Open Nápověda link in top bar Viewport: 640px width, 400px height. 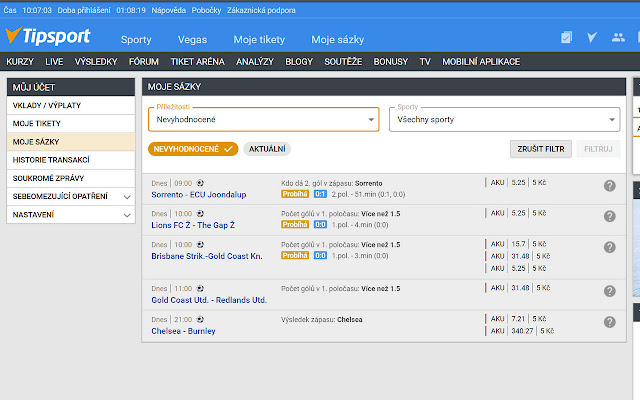pos(169,10)
